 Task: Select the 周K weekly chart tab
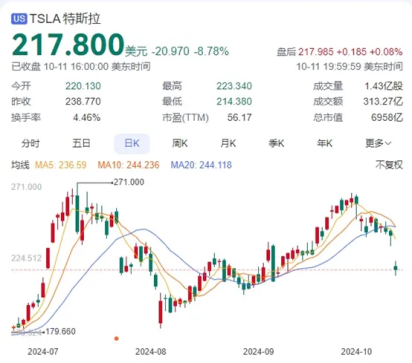pyautogui.click(x=180, y=144)
